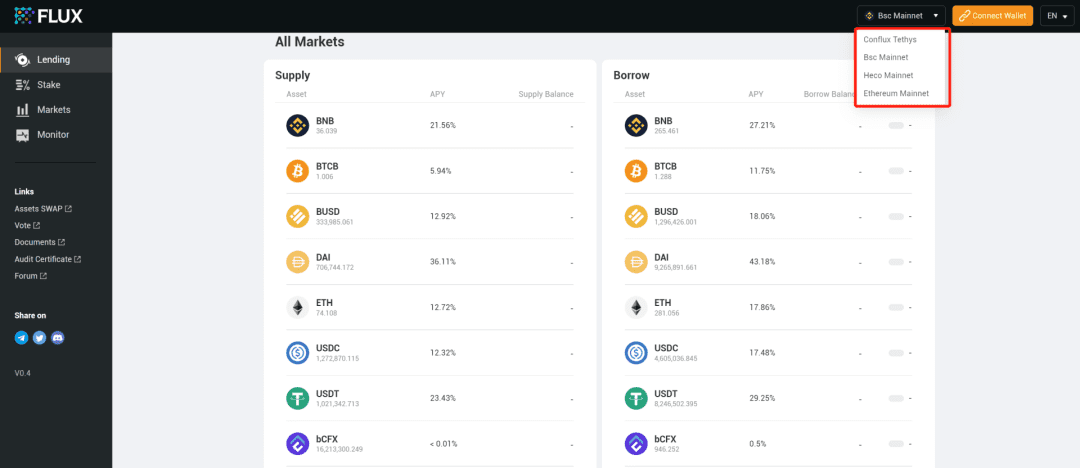Click the DAI coin icon in Supply
Image resolution: width=1080 pixels, height=468 pixels.
click(298, 262)
